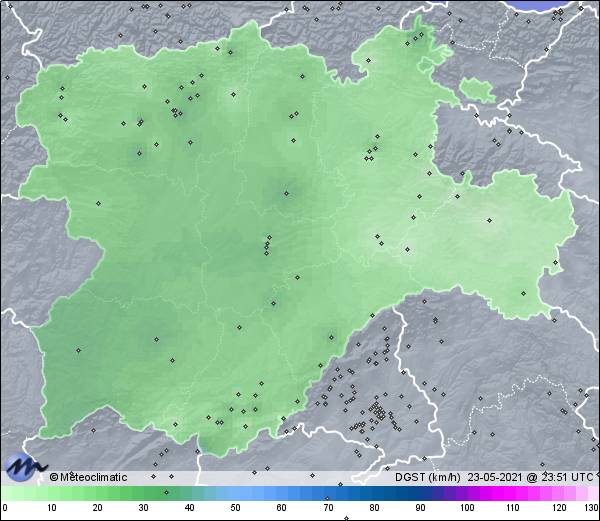Click scale value 0

click(5, 508)
